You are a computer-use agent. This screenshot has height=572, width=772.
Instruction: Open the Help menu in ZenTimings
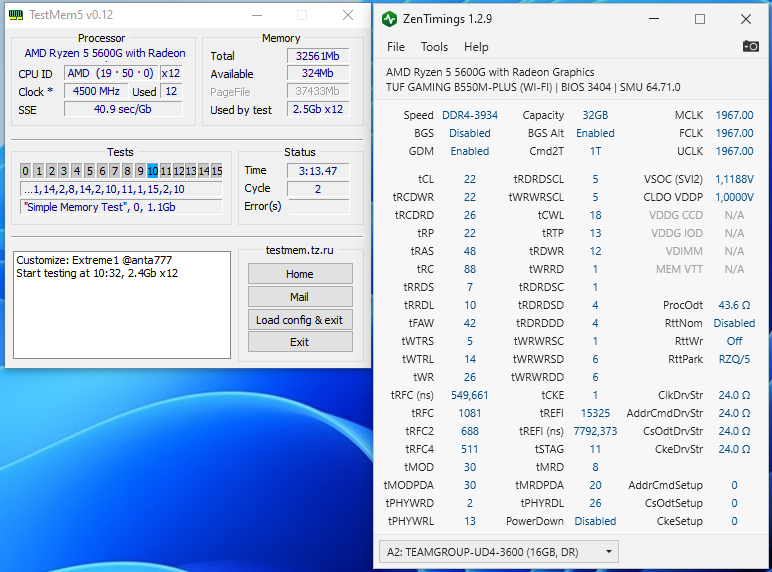[476, 47]
